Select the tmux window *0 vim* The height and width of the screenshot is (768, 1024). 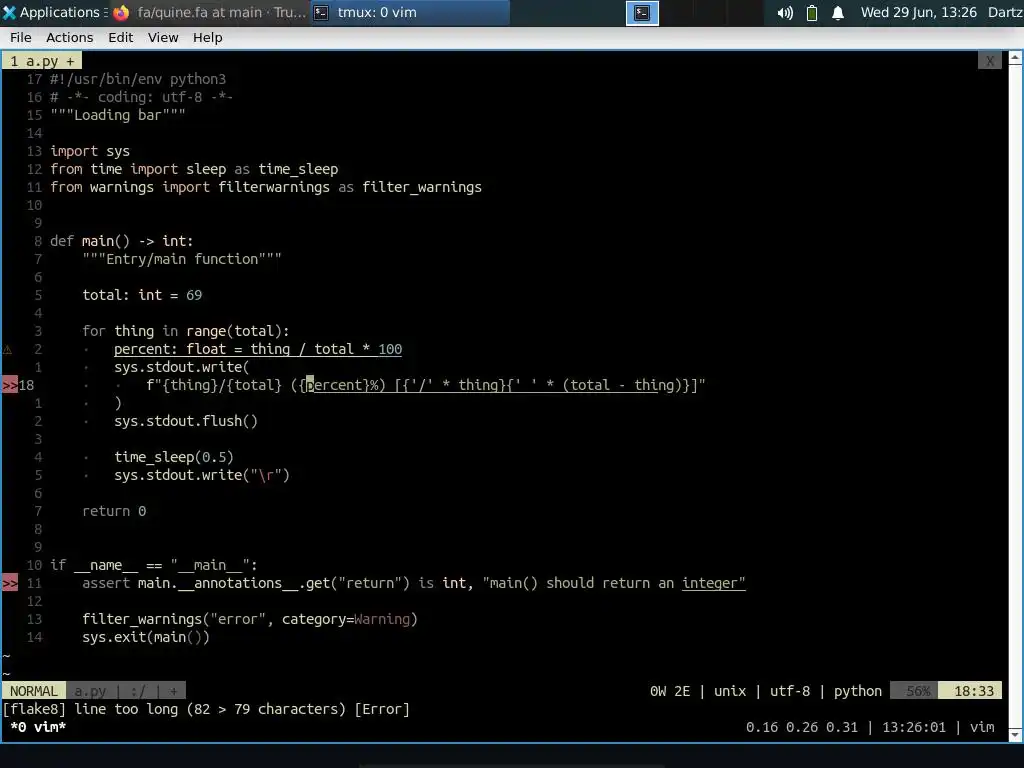38,727
